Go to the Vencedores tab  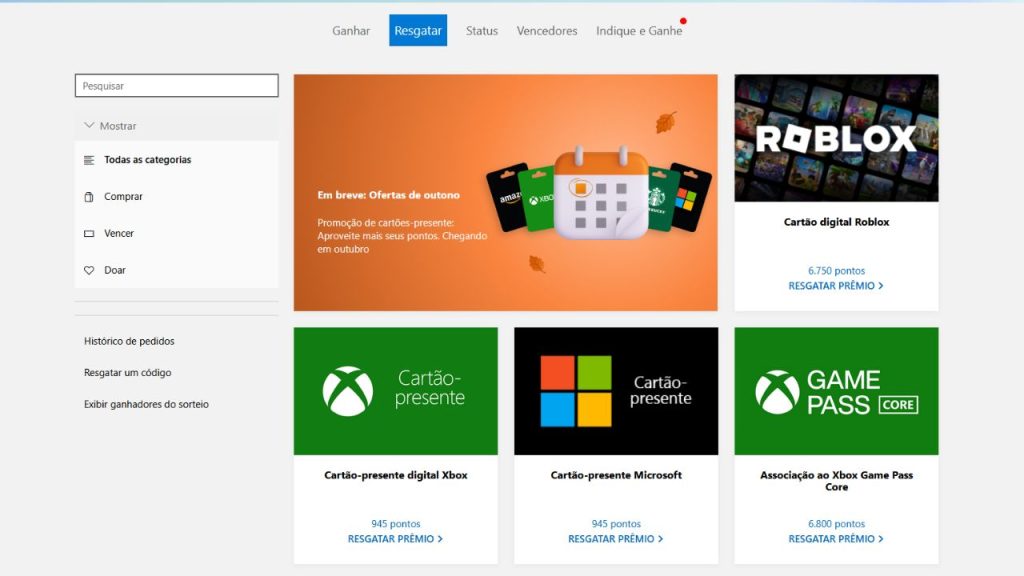coord(547,31)
